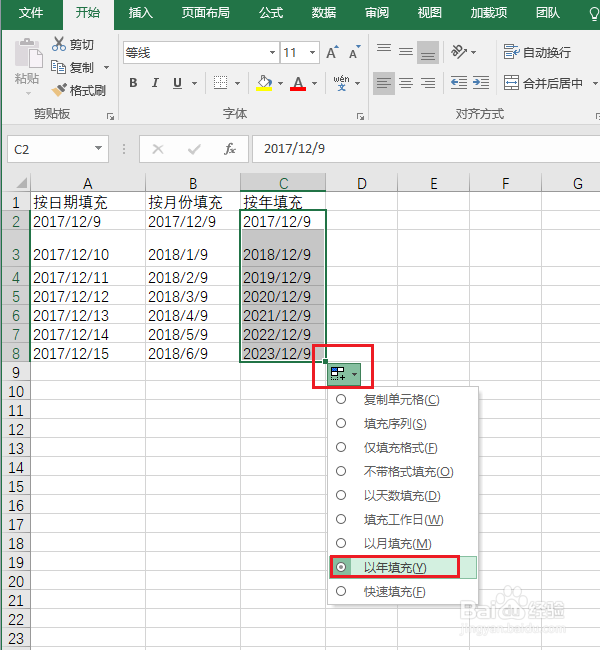Set middle vertical alignment
This screenshot has width=600, height=650.
tap(406, 52)
